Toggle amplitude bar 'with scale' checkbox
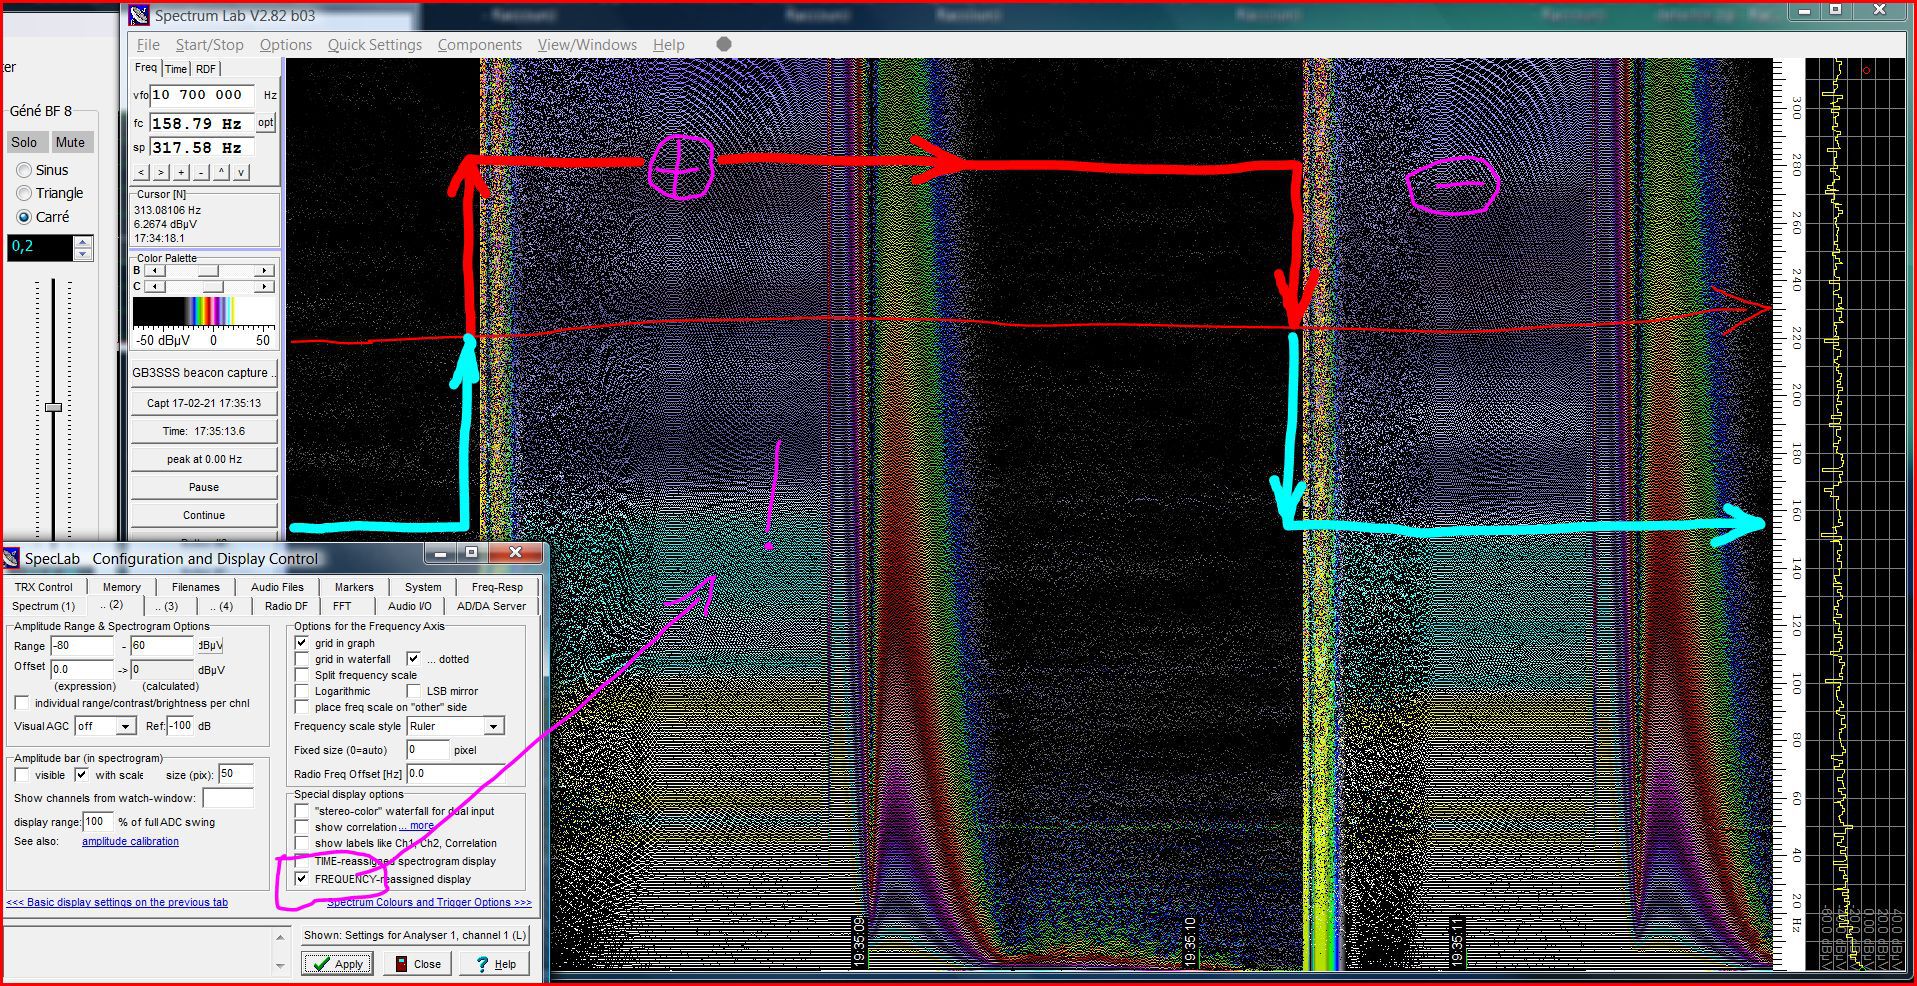Screen dimensions: 1917x986 [82, 775]
